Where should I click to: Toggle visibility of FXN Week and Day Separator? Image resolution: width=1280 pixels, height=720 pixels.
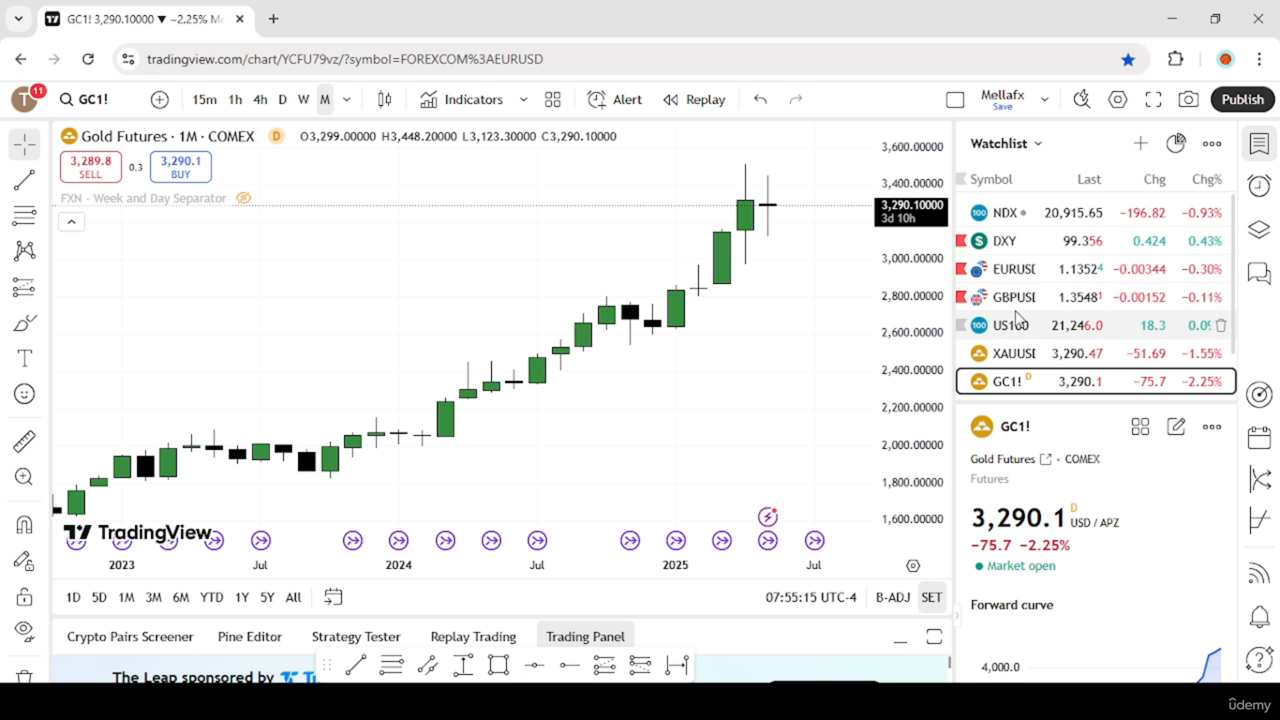243,198
